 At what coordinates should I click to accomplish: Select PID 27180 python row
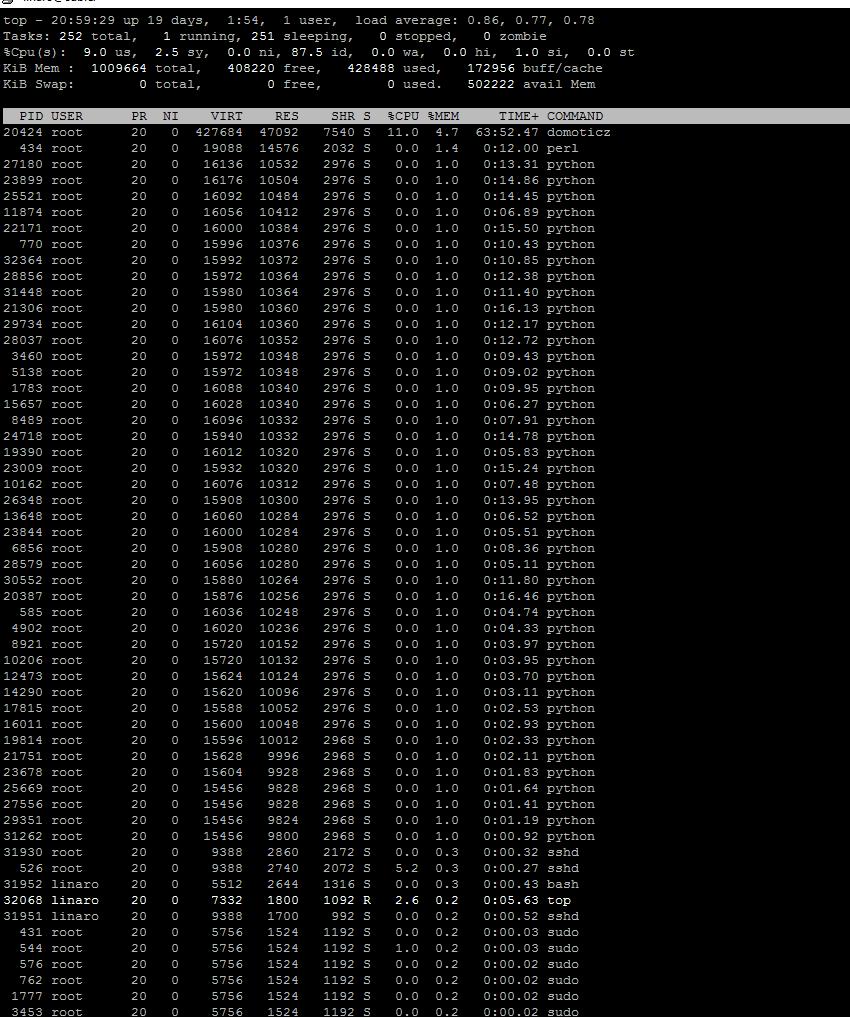click(23, 164)
